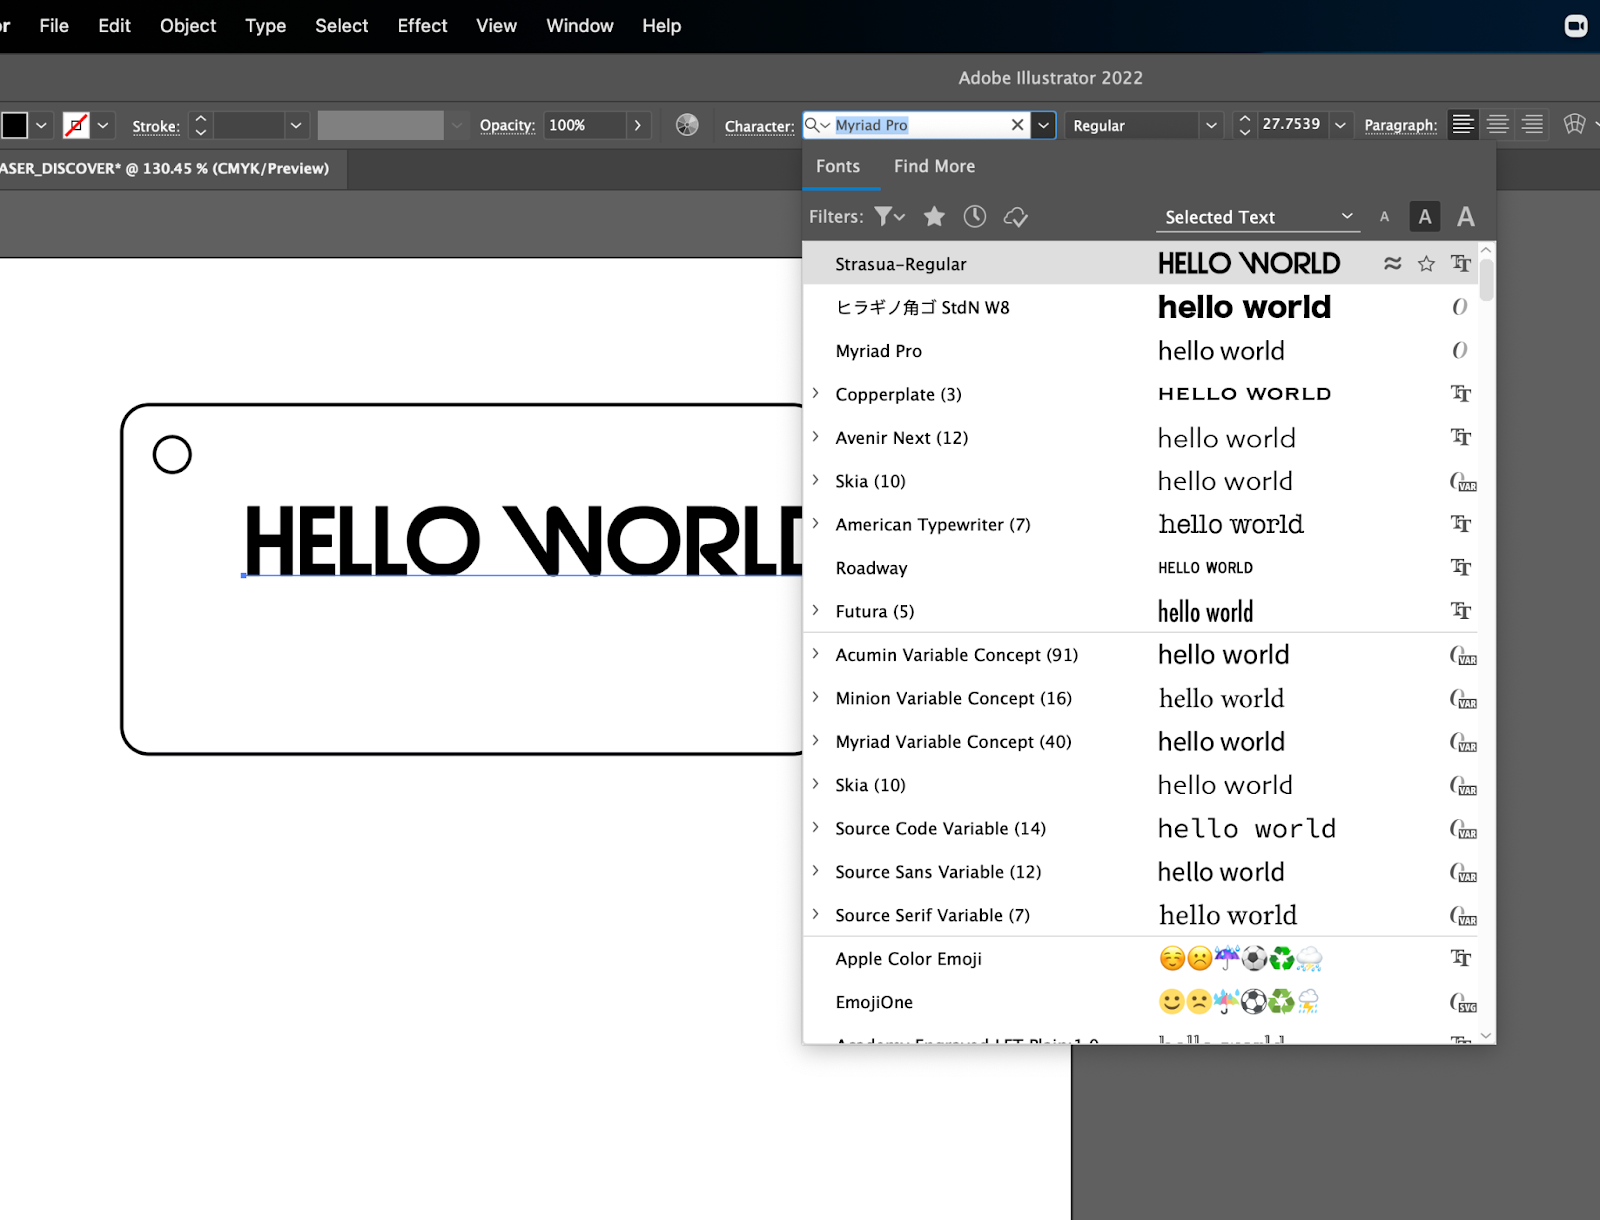Screen dimensions: 1600x1220
Task: Expand Source Code Variable (14) family
Action: pyautogui.click(x=816, y=828)
